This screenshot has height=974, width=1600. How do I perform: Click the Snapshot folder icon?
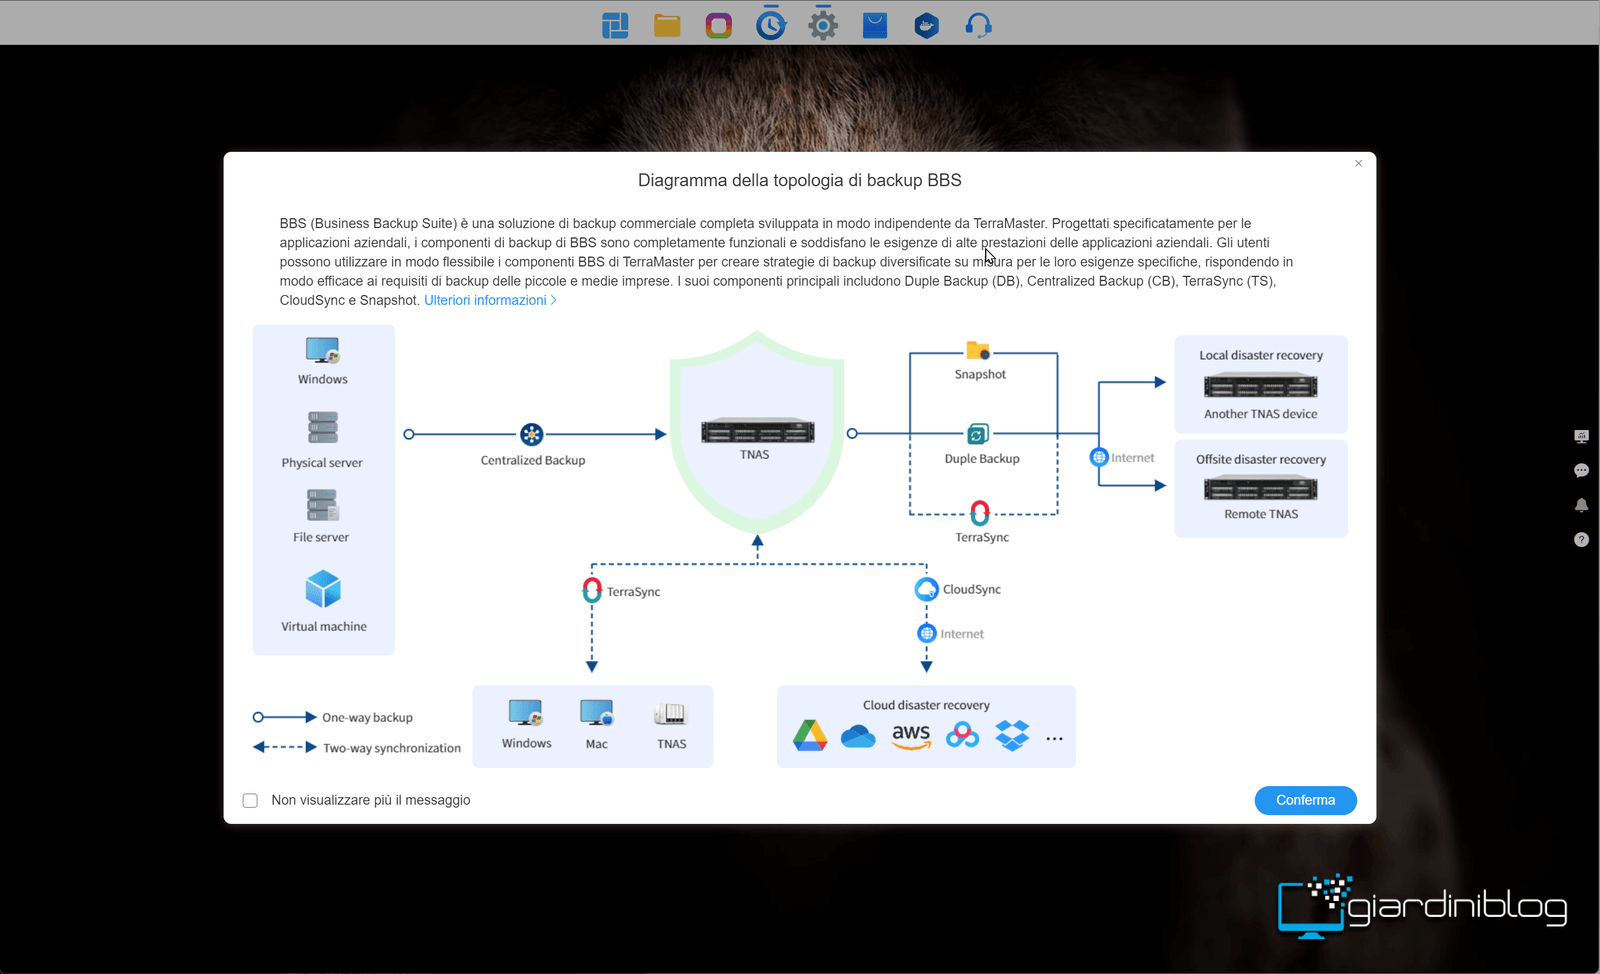tap(978, 350)
